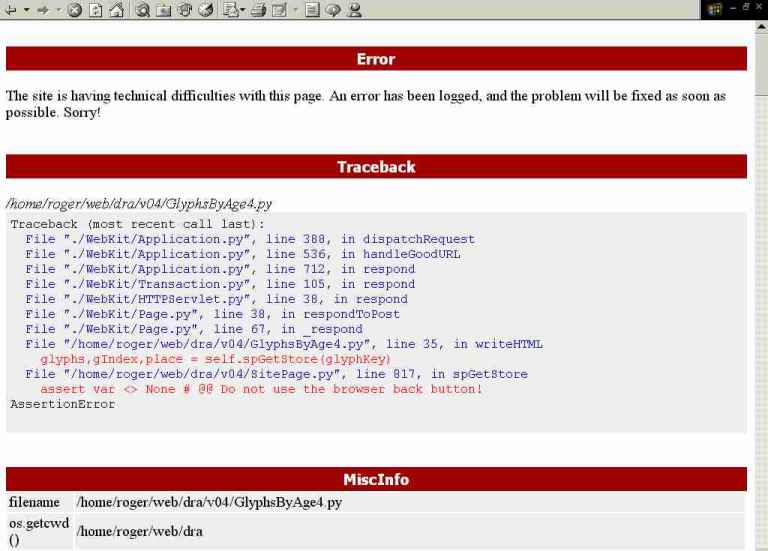Open the Favorites folder icon
Screen dimensions: 768x551
tap(162, 9)
